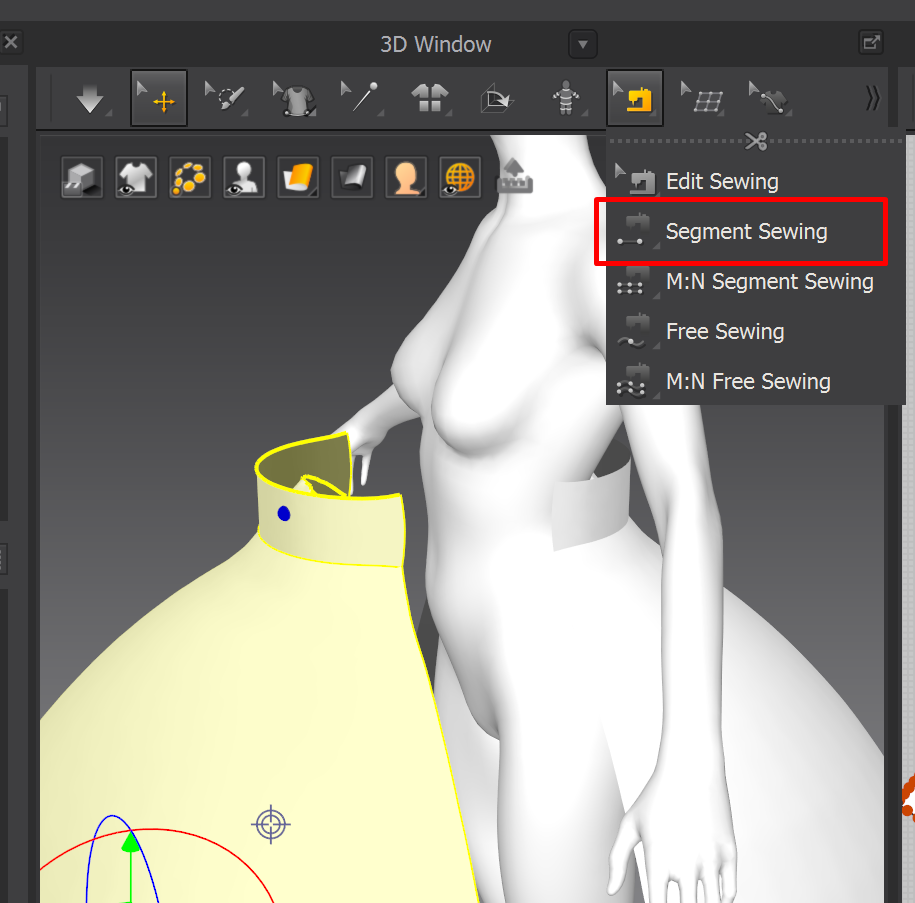
Task: Choose M:N Segment Sewing option
Action: pyautogui.click(x=755, y=282)
